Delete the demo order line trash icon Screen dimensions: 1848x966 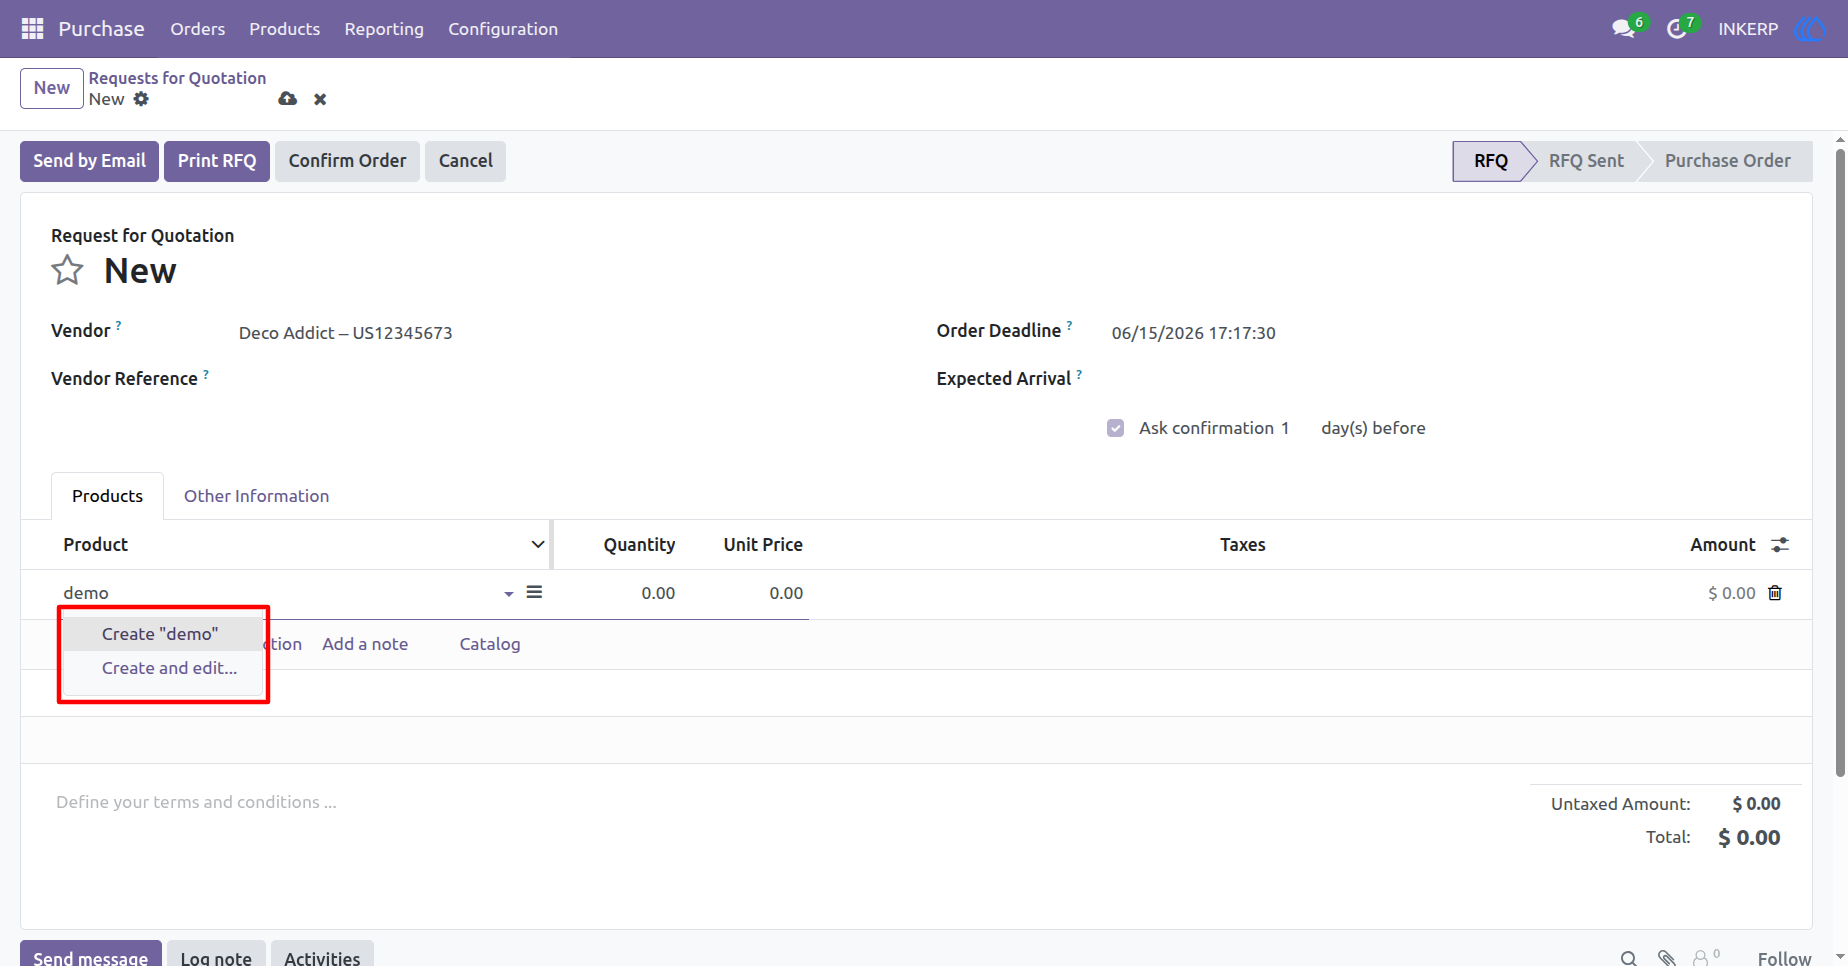tap(1775, 593)
